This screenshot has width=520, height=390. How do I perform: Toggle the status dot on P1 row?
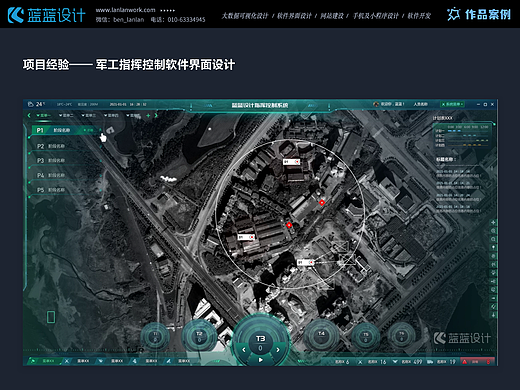[x=85, y=130]
